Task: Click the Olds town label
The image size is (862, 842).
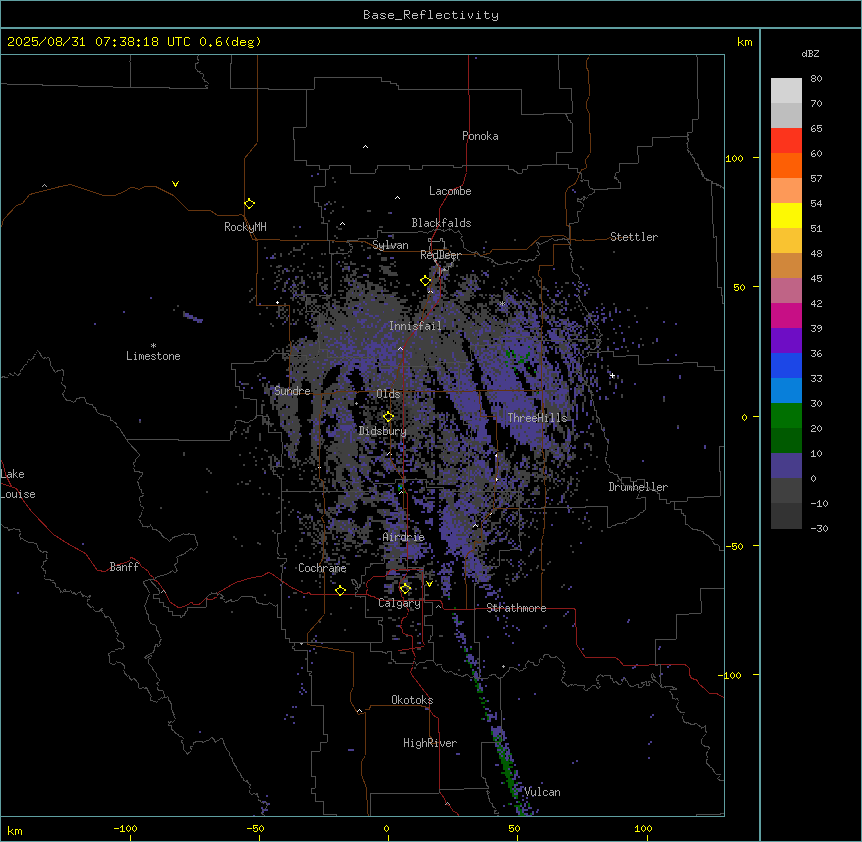Action: (388, 394)
